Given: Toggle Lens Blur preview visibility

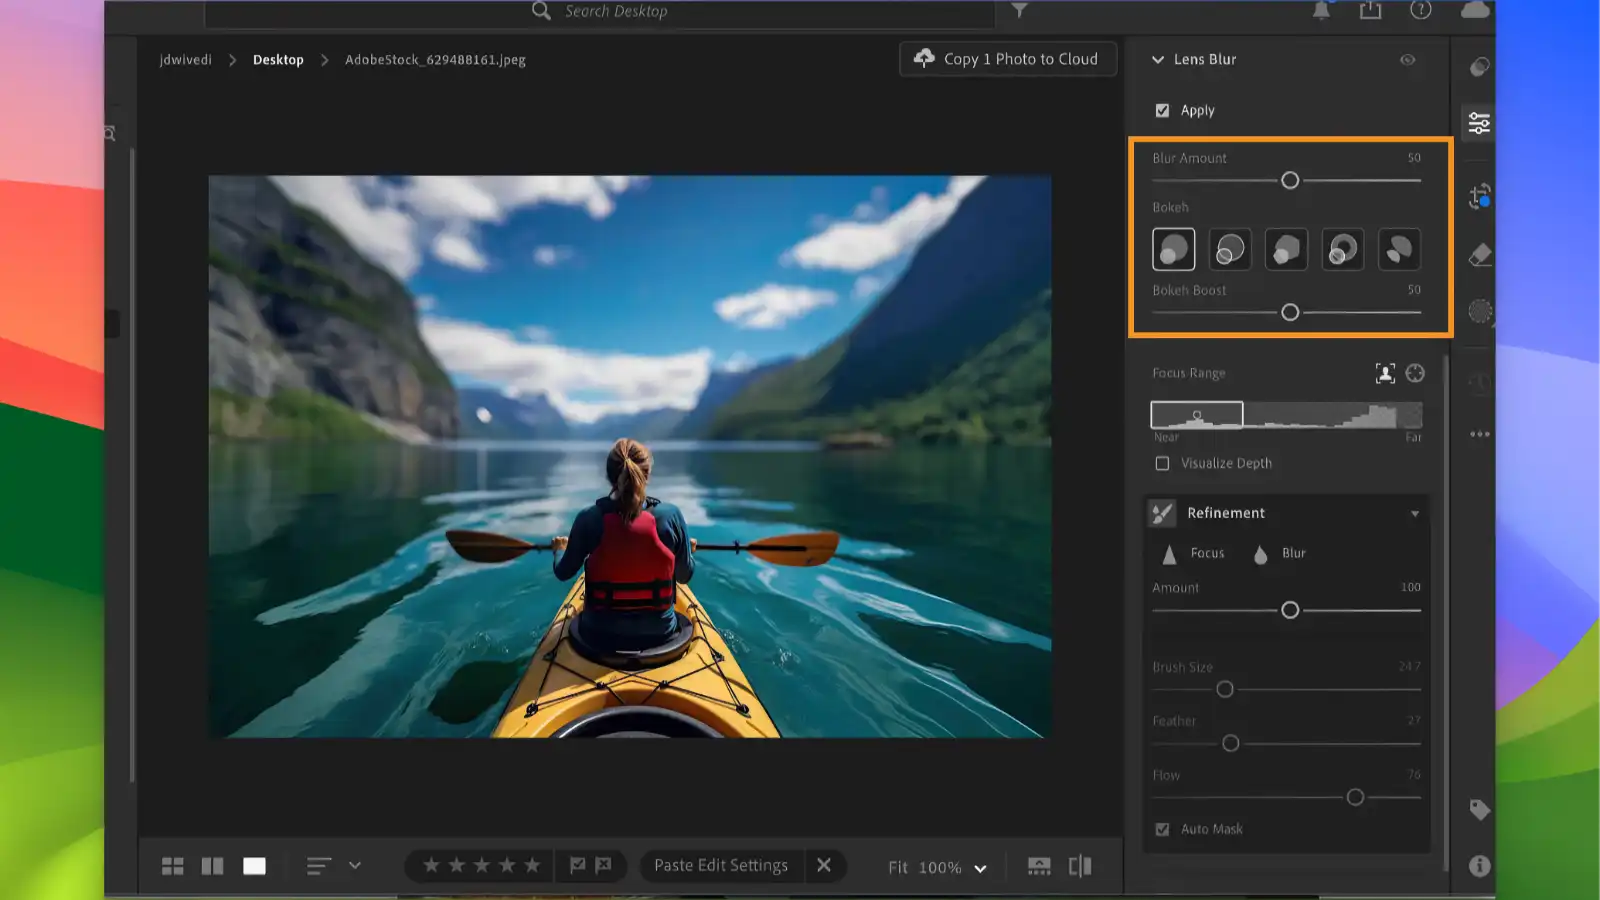Looking at the screenshot, I should pos(1408,60).
